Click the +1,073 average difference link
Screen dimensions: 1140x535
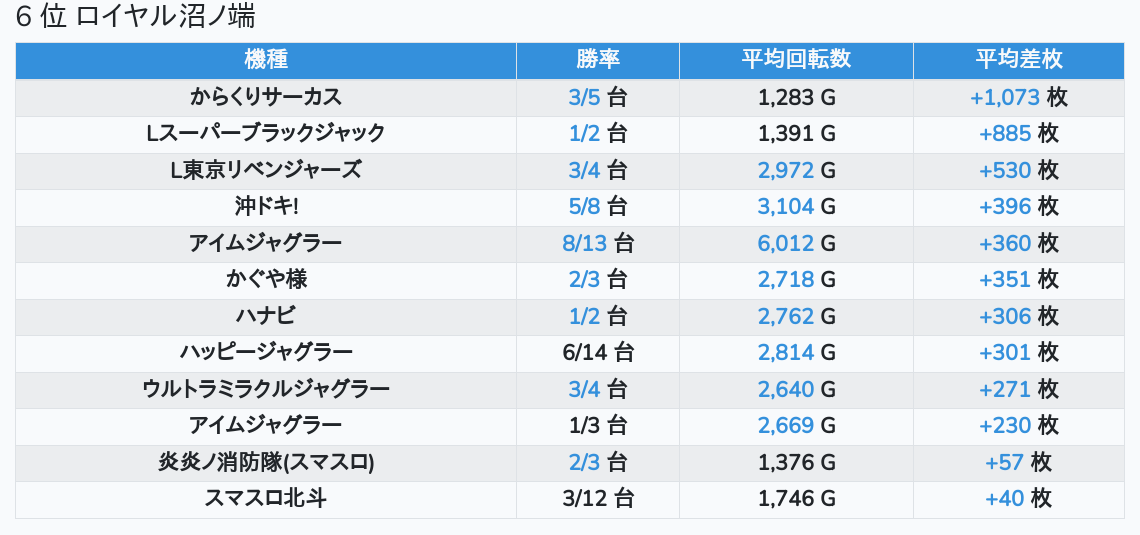click(x=1005, y=97)
